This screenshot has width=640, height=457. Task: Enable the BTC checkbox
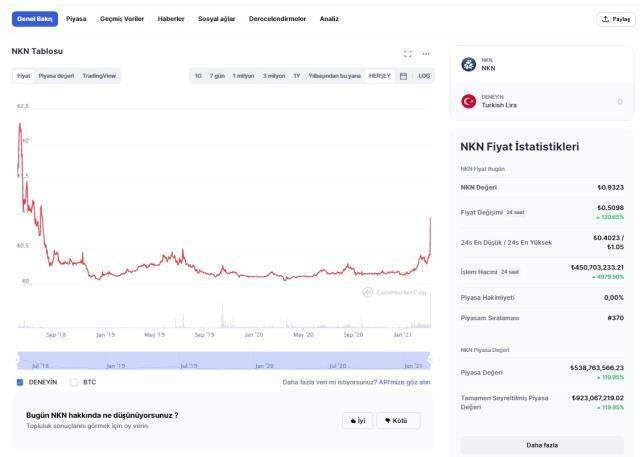(x=74, y=382)
